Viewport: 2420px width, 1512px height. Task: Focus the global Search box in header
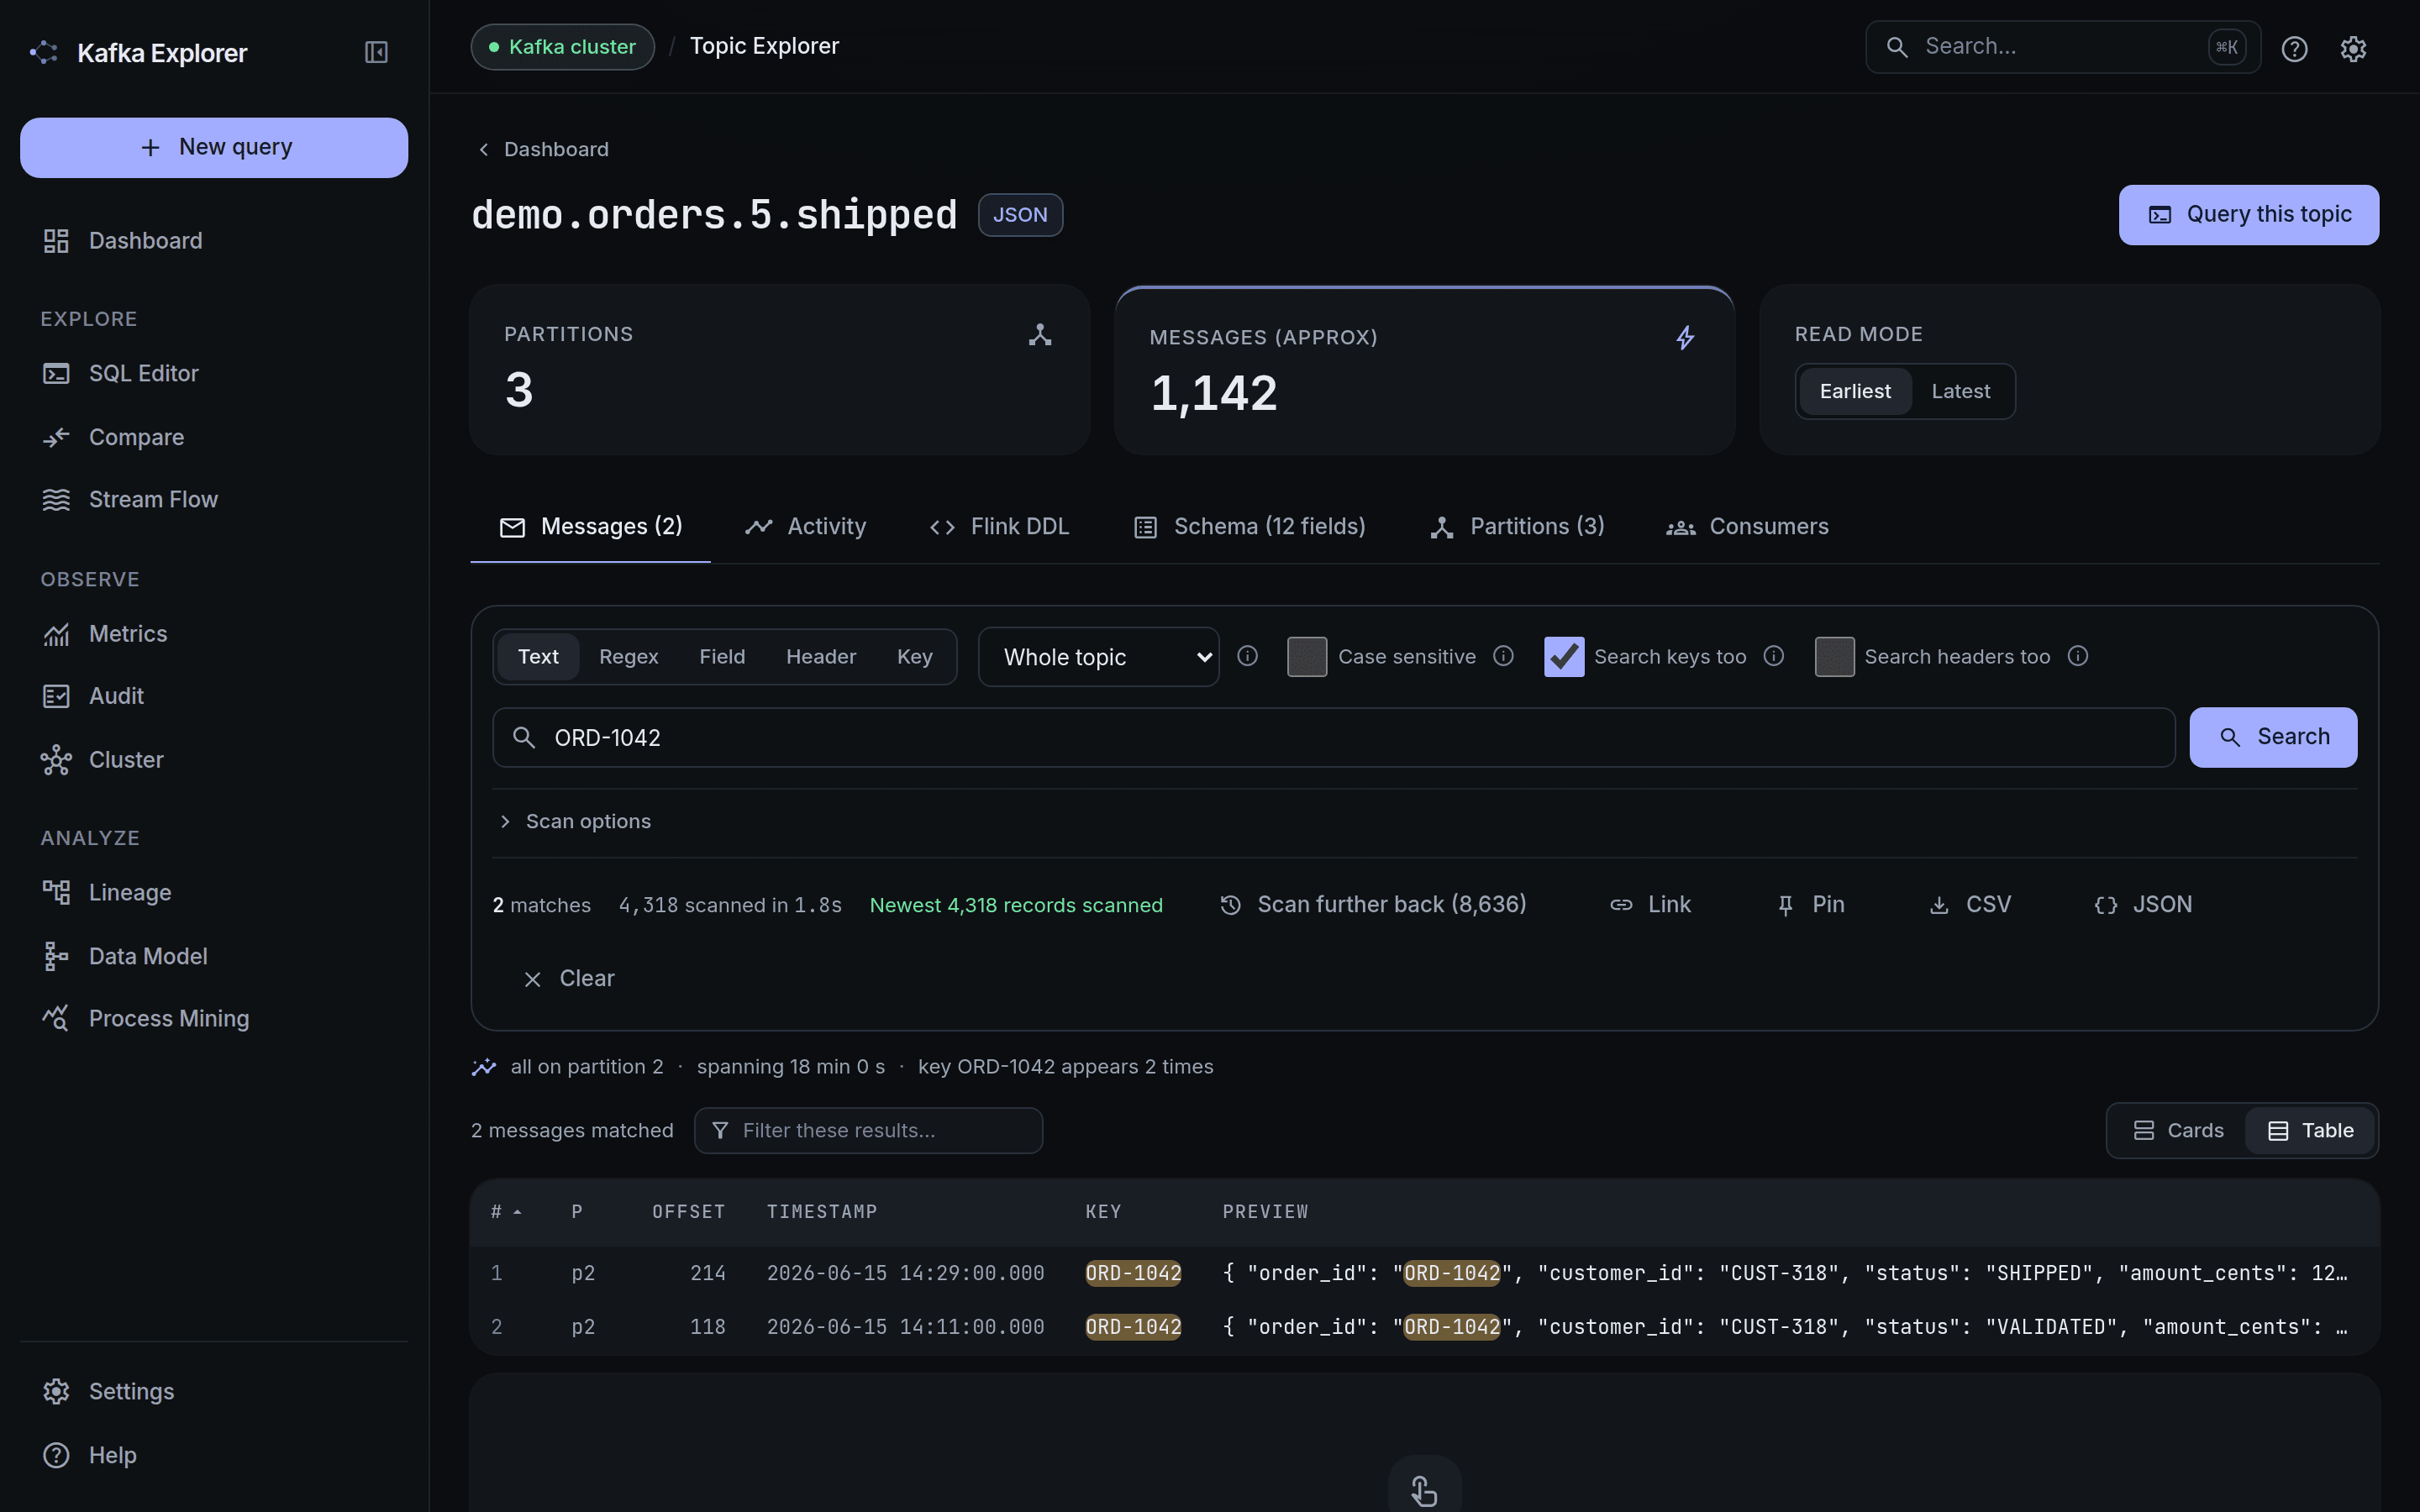click(2062, 47)
